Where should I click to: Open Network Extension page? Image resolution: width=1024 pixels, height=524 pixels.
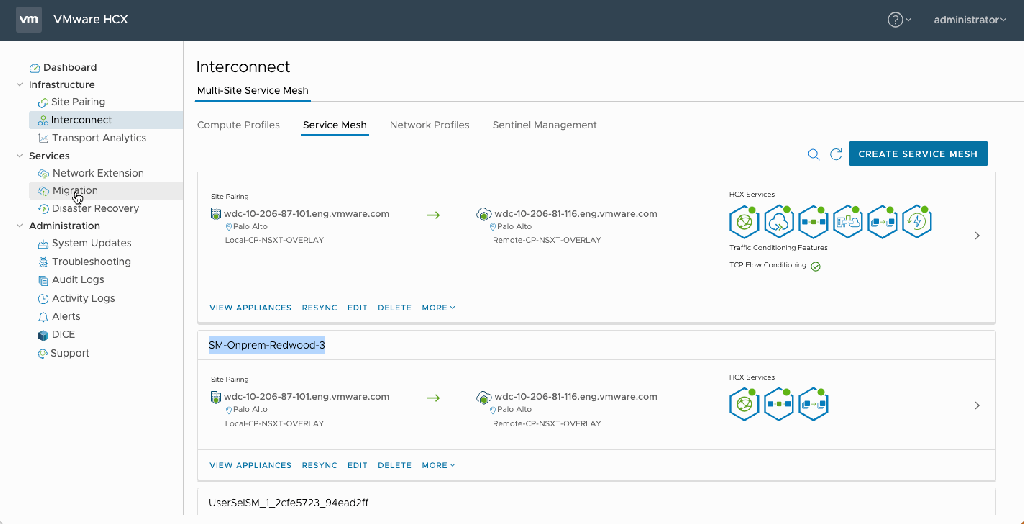97,173
